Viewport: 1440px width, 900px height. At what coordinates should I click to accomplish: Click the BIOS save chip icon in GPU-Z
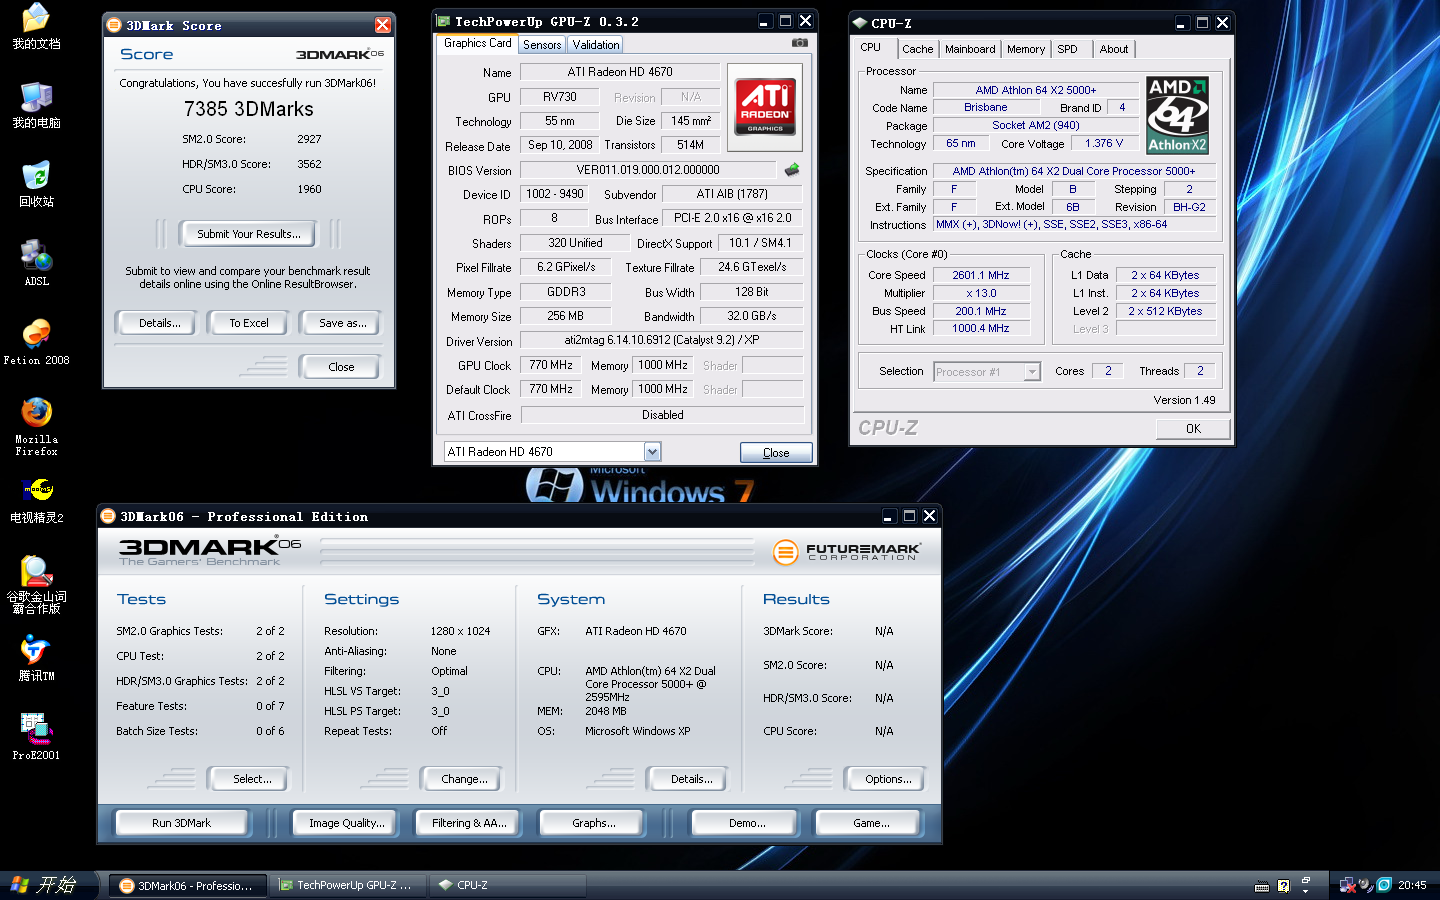tap(792, 169)
